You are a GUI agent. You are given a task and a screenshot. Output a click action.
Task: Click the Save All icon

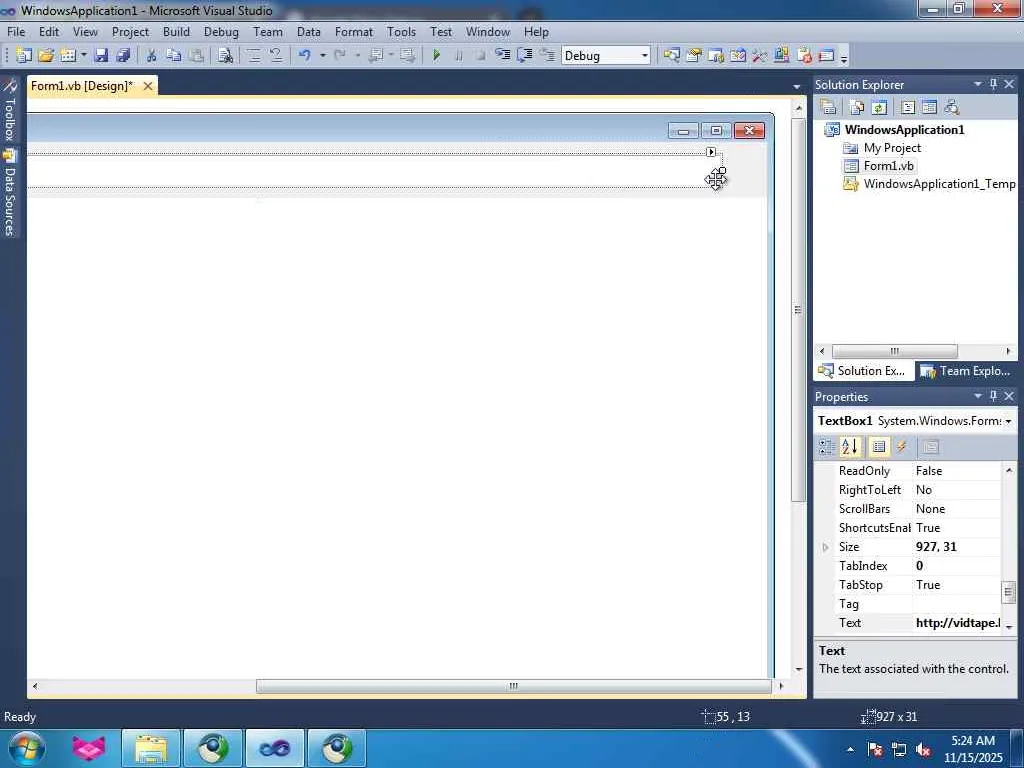pos(123,56)
